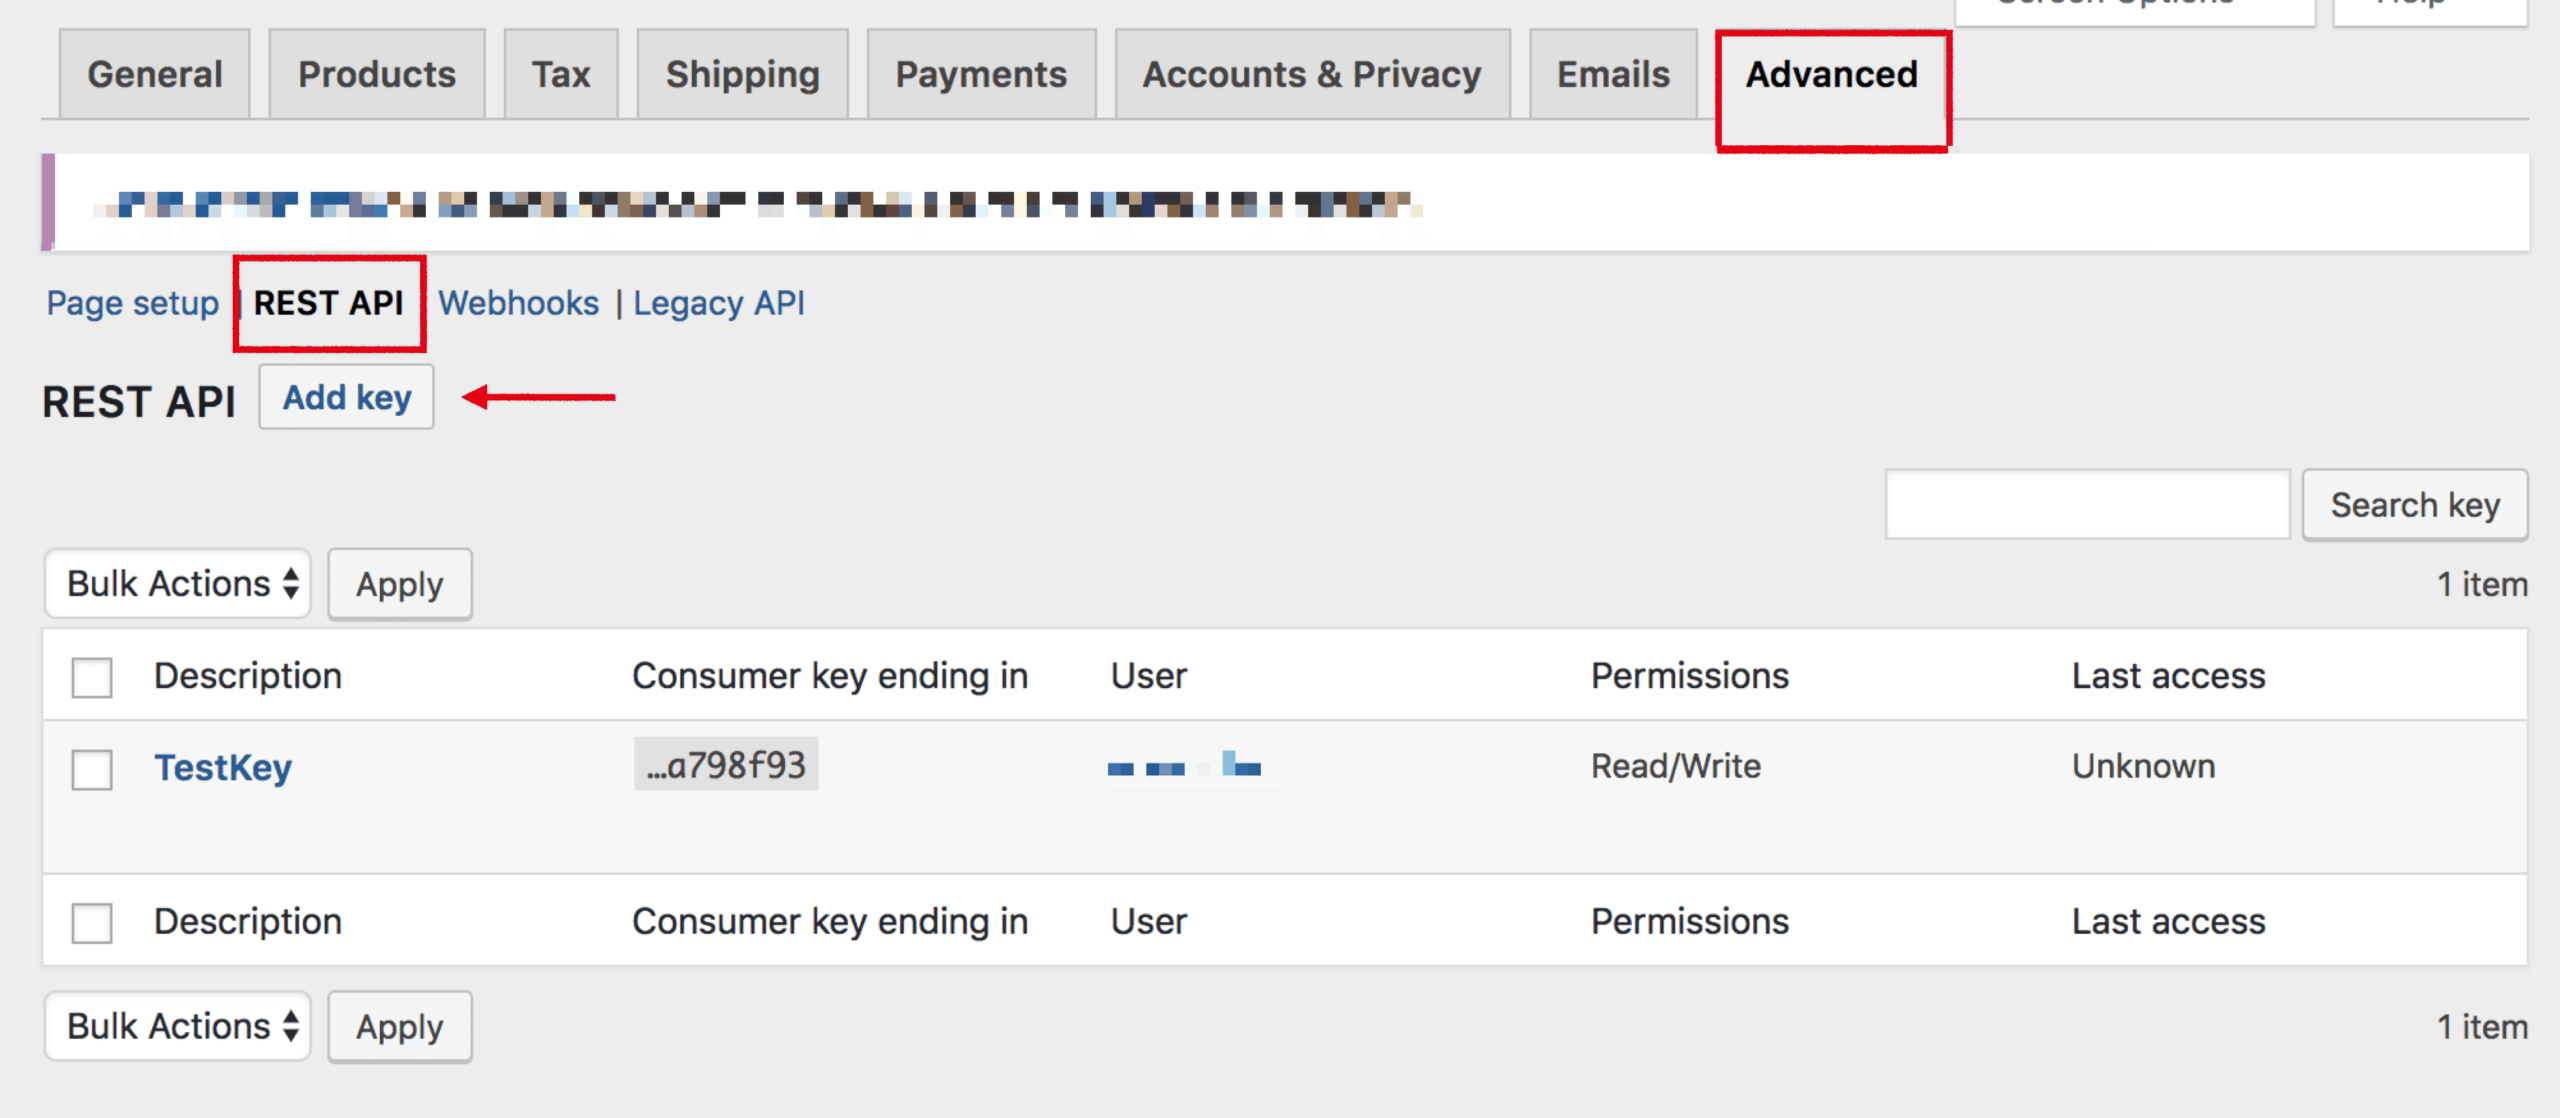Select the REST API section link

pyautogui.click(x=330, y=303)
